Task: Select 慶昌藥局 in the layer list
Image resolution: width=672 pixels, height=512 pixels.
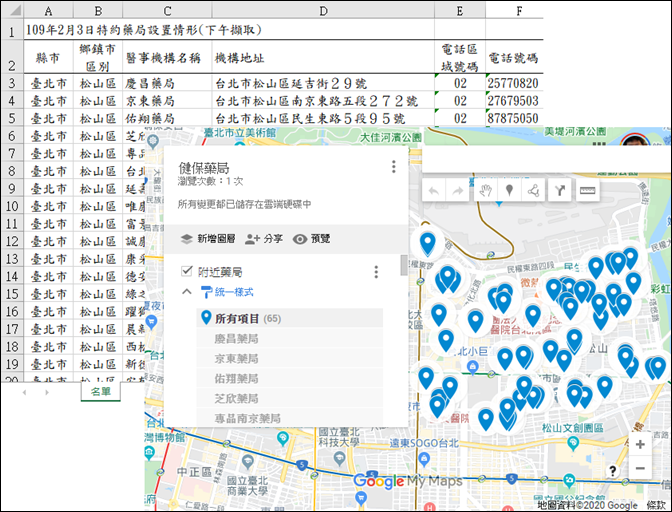Action: [290, 338]
